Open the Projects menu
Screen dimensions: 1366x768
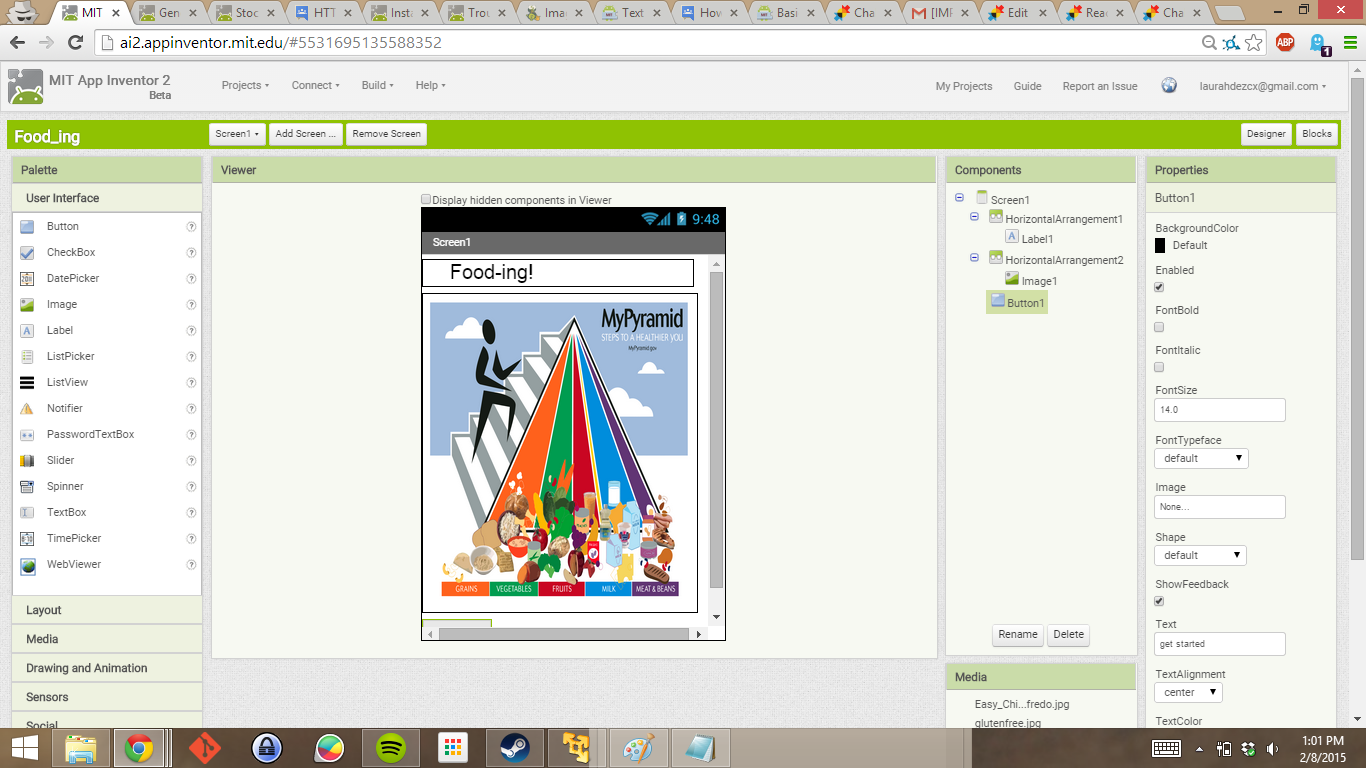point(245,86)
